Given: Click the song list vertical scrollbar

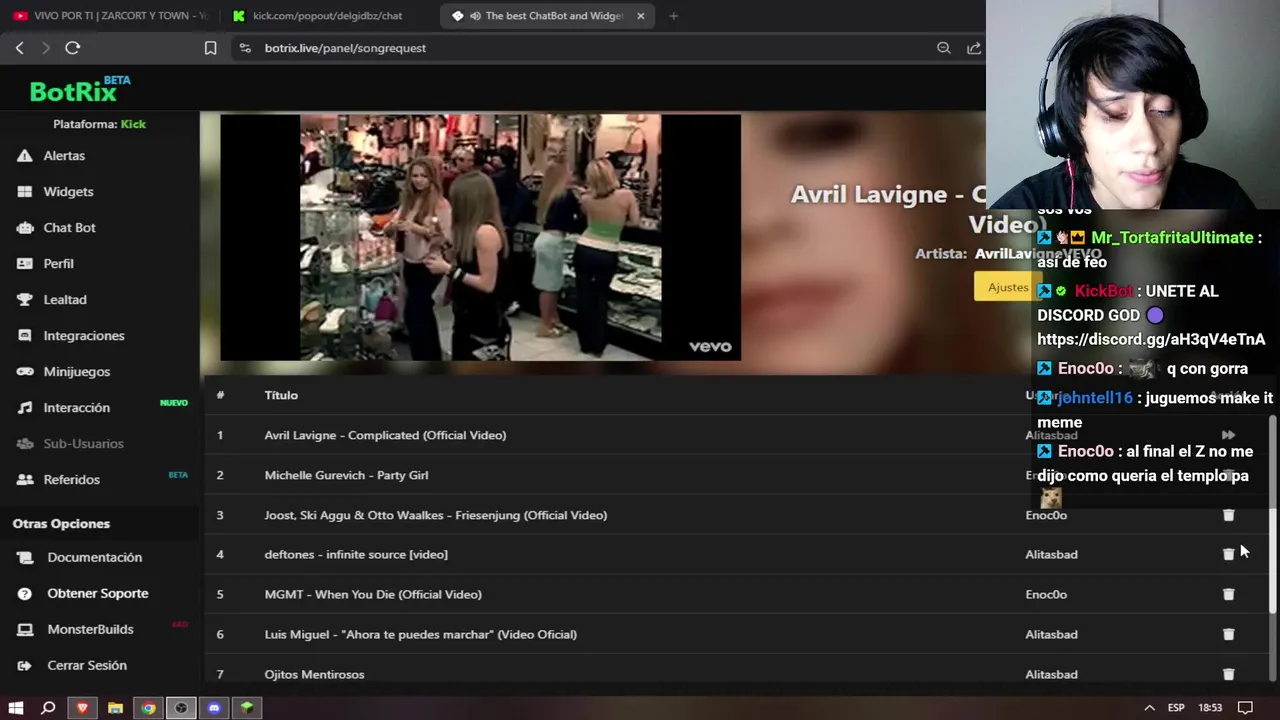Looking at the screenshot, I should (x=1273, y=512).
